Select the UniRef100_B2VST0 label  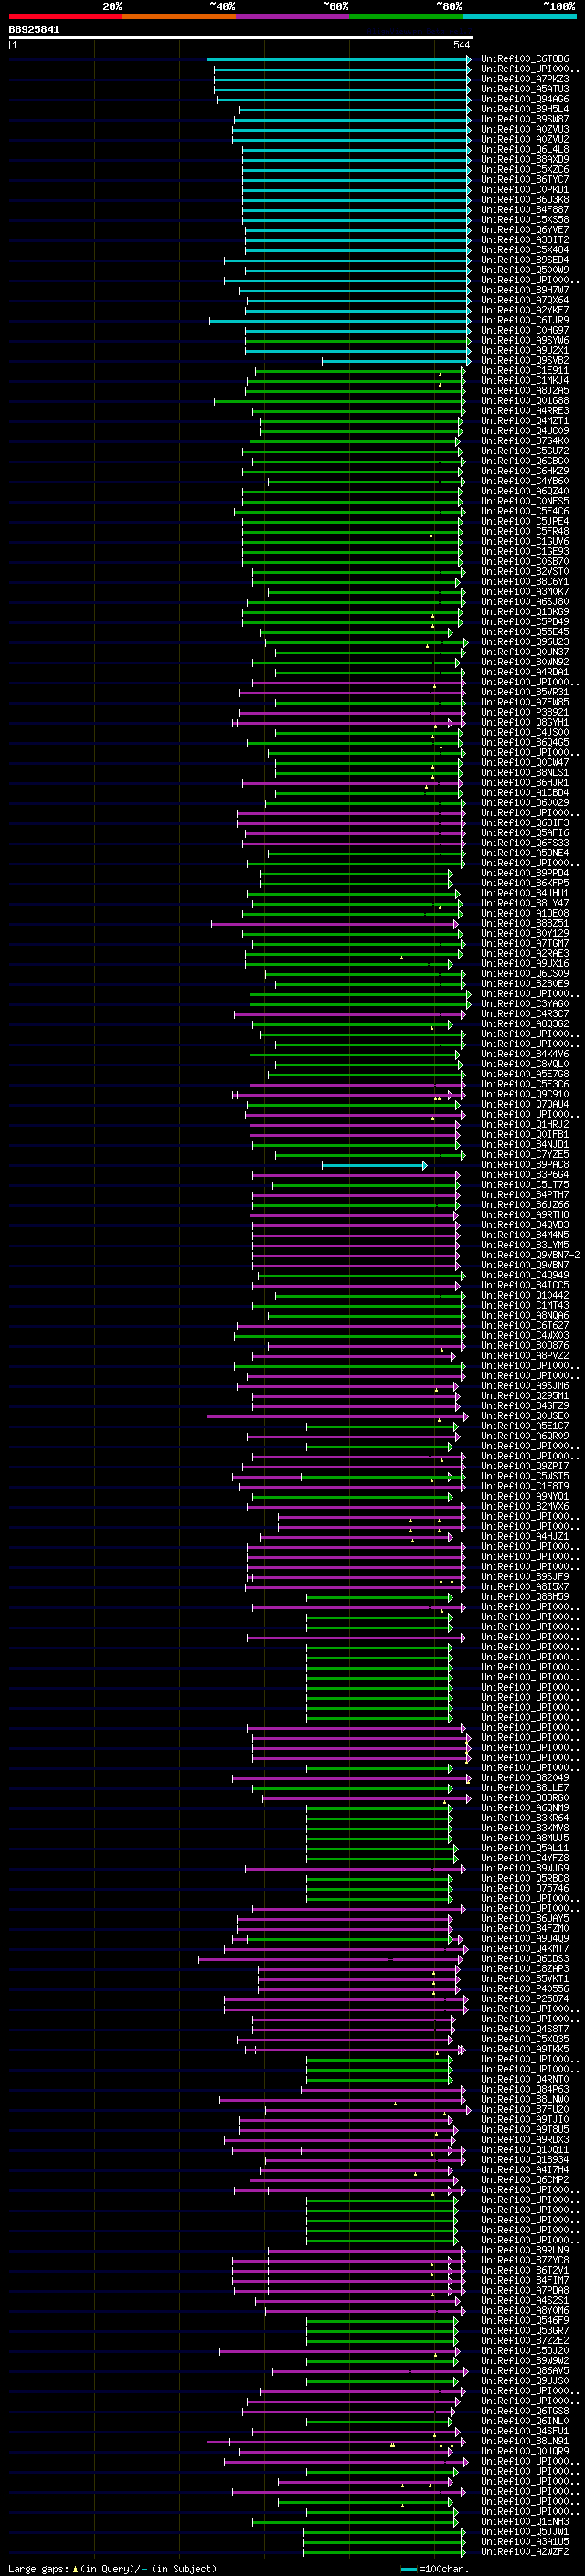click(x=524, y=572)
